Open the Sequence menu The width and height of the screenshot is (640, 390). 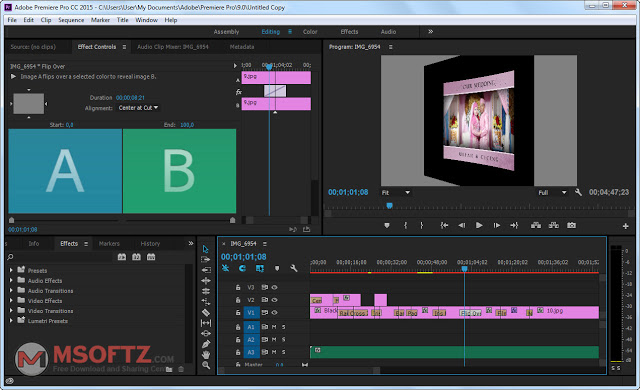(x=71, y=20)
